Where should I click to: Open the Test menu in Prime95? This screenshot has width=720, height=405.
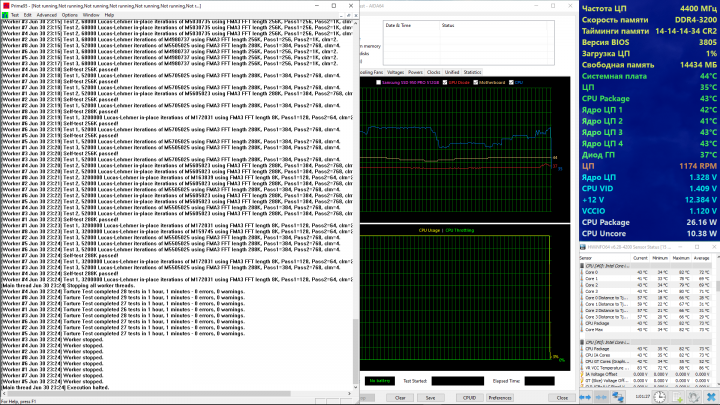(x=15, y=15)
